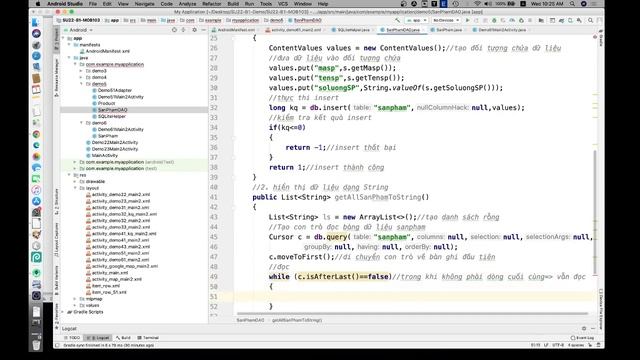Click the Make Project hammer icon

coord(397,20)
